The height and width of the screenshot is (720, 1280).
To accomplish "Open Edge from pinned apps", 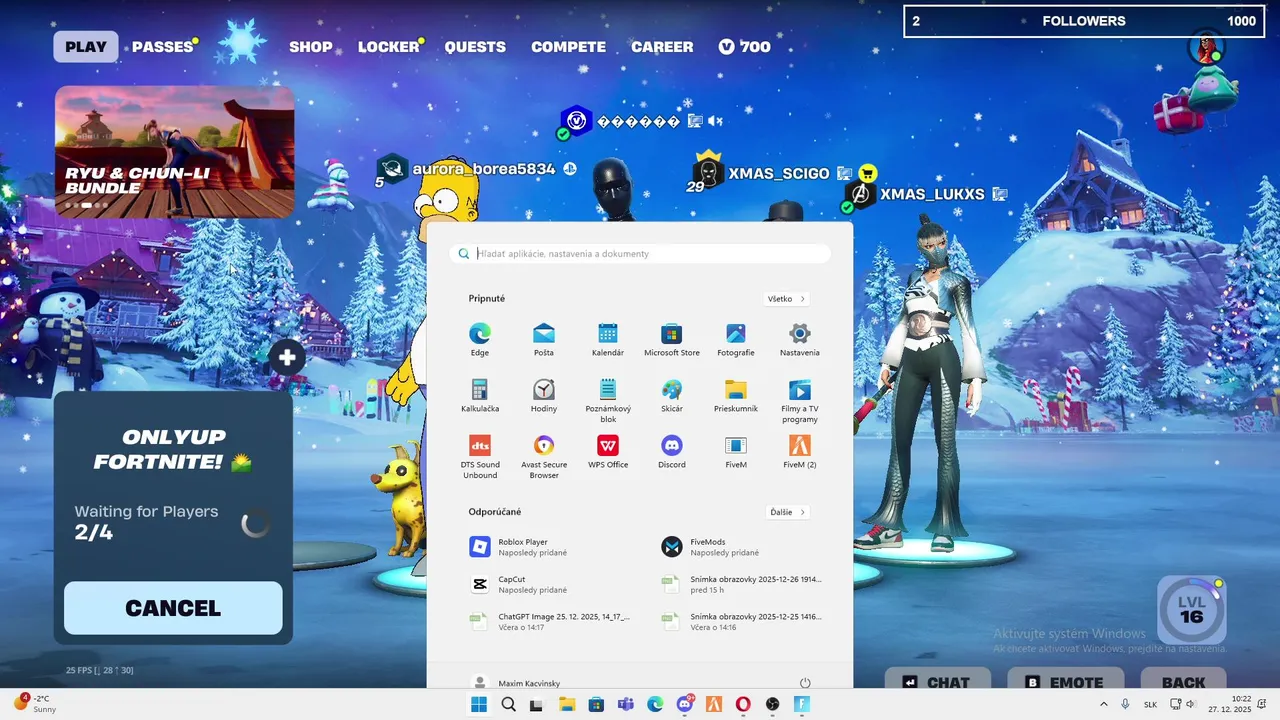I will click(480, 339).
